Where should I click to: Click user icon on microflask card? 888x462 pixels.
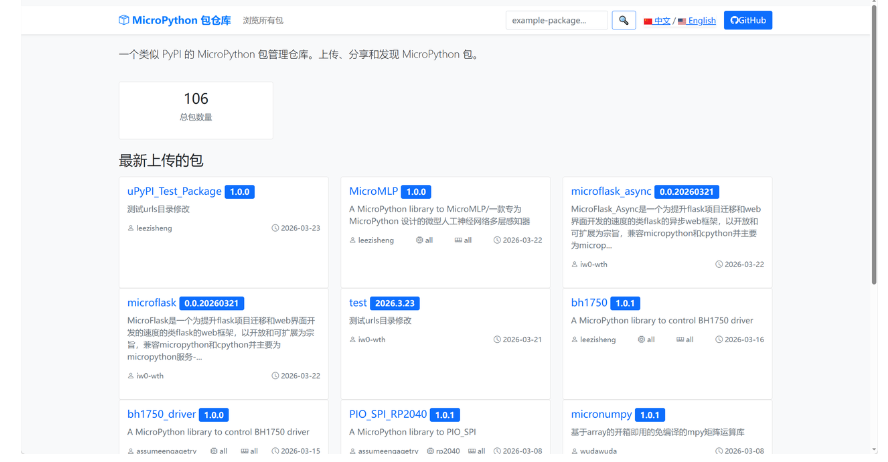click(x=130, y=376)
